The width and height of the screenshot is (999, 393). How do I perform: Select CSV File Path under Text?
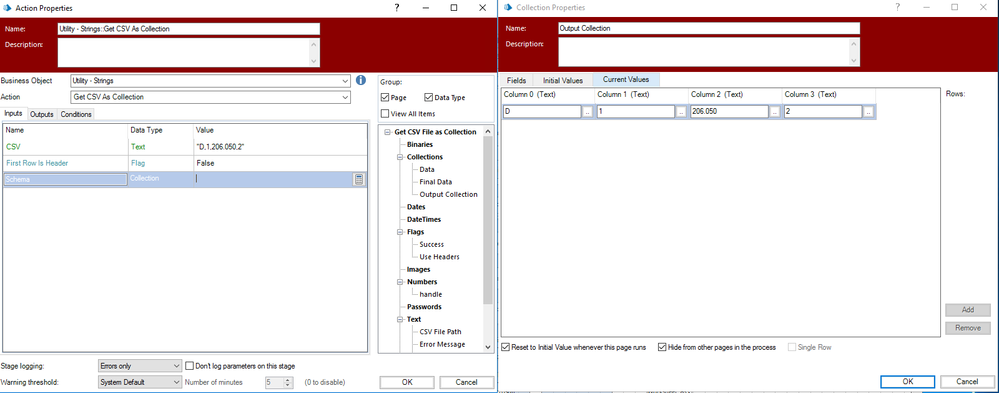[x=440, y=332]
